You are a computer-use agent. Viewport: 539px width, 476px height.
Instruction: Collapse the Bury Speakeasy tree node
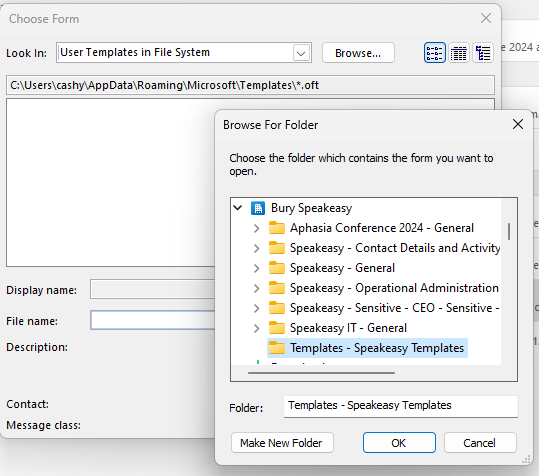pos(238,208)
